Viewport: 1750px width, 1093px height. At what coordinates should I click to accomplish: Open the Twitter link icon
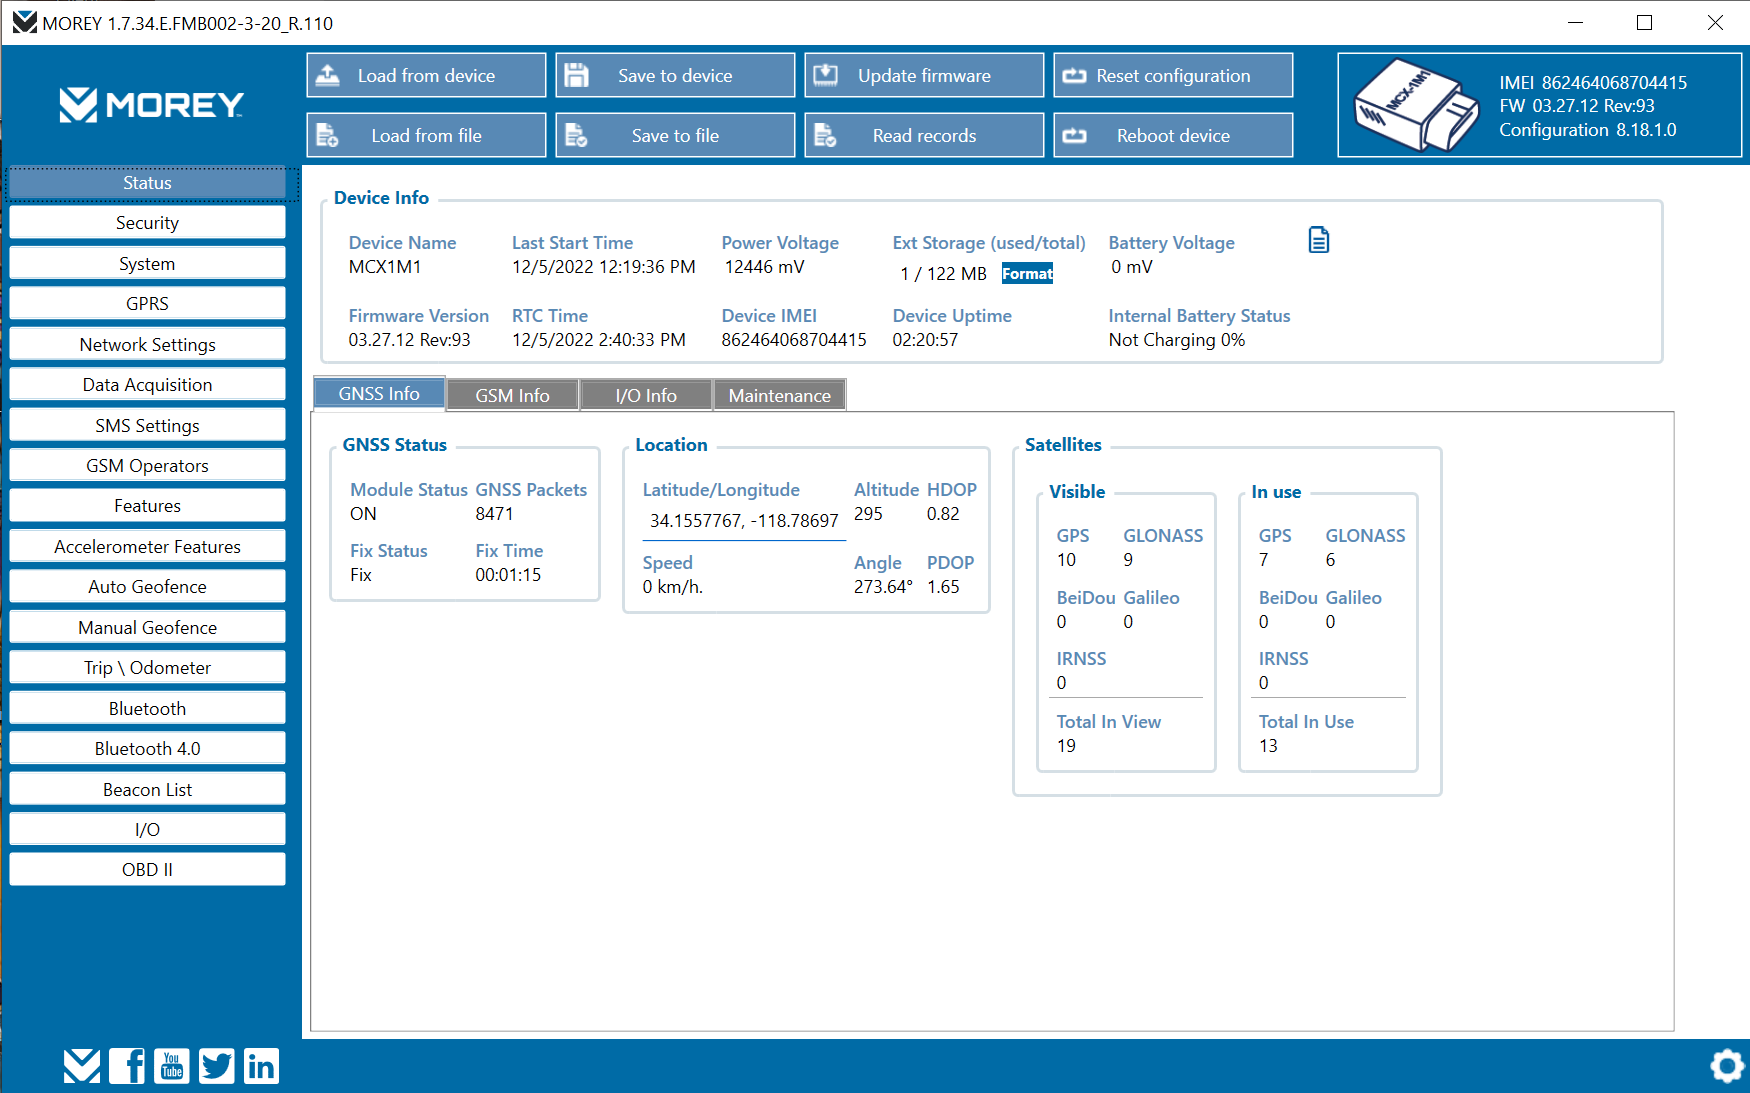click(216, 1066)
